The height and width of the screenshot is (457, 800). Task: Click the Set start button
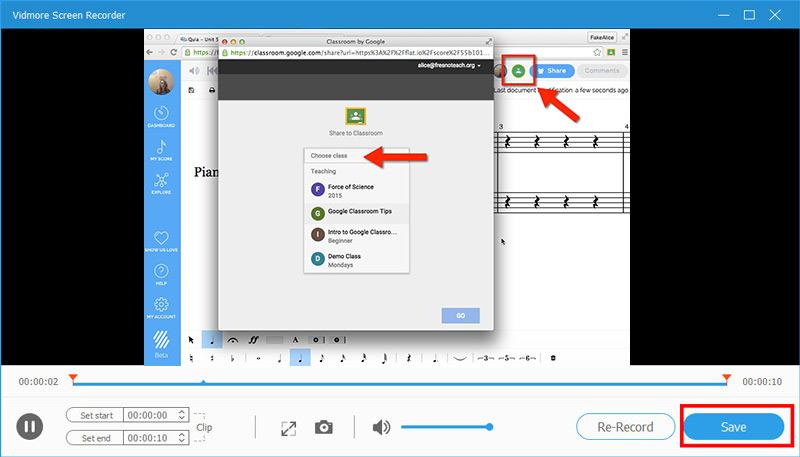(x=95, y=415)
